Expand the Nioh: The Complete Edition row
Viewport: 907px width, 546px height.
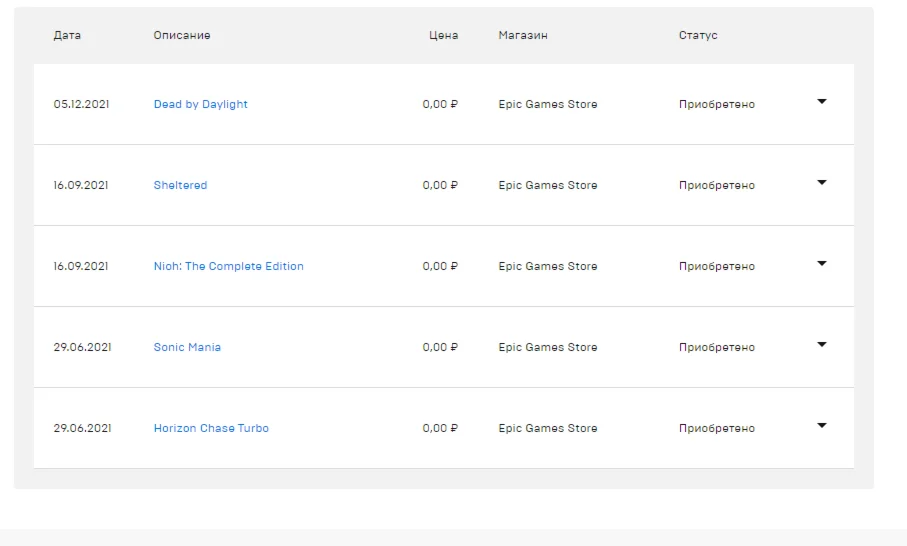pos(822,264)
